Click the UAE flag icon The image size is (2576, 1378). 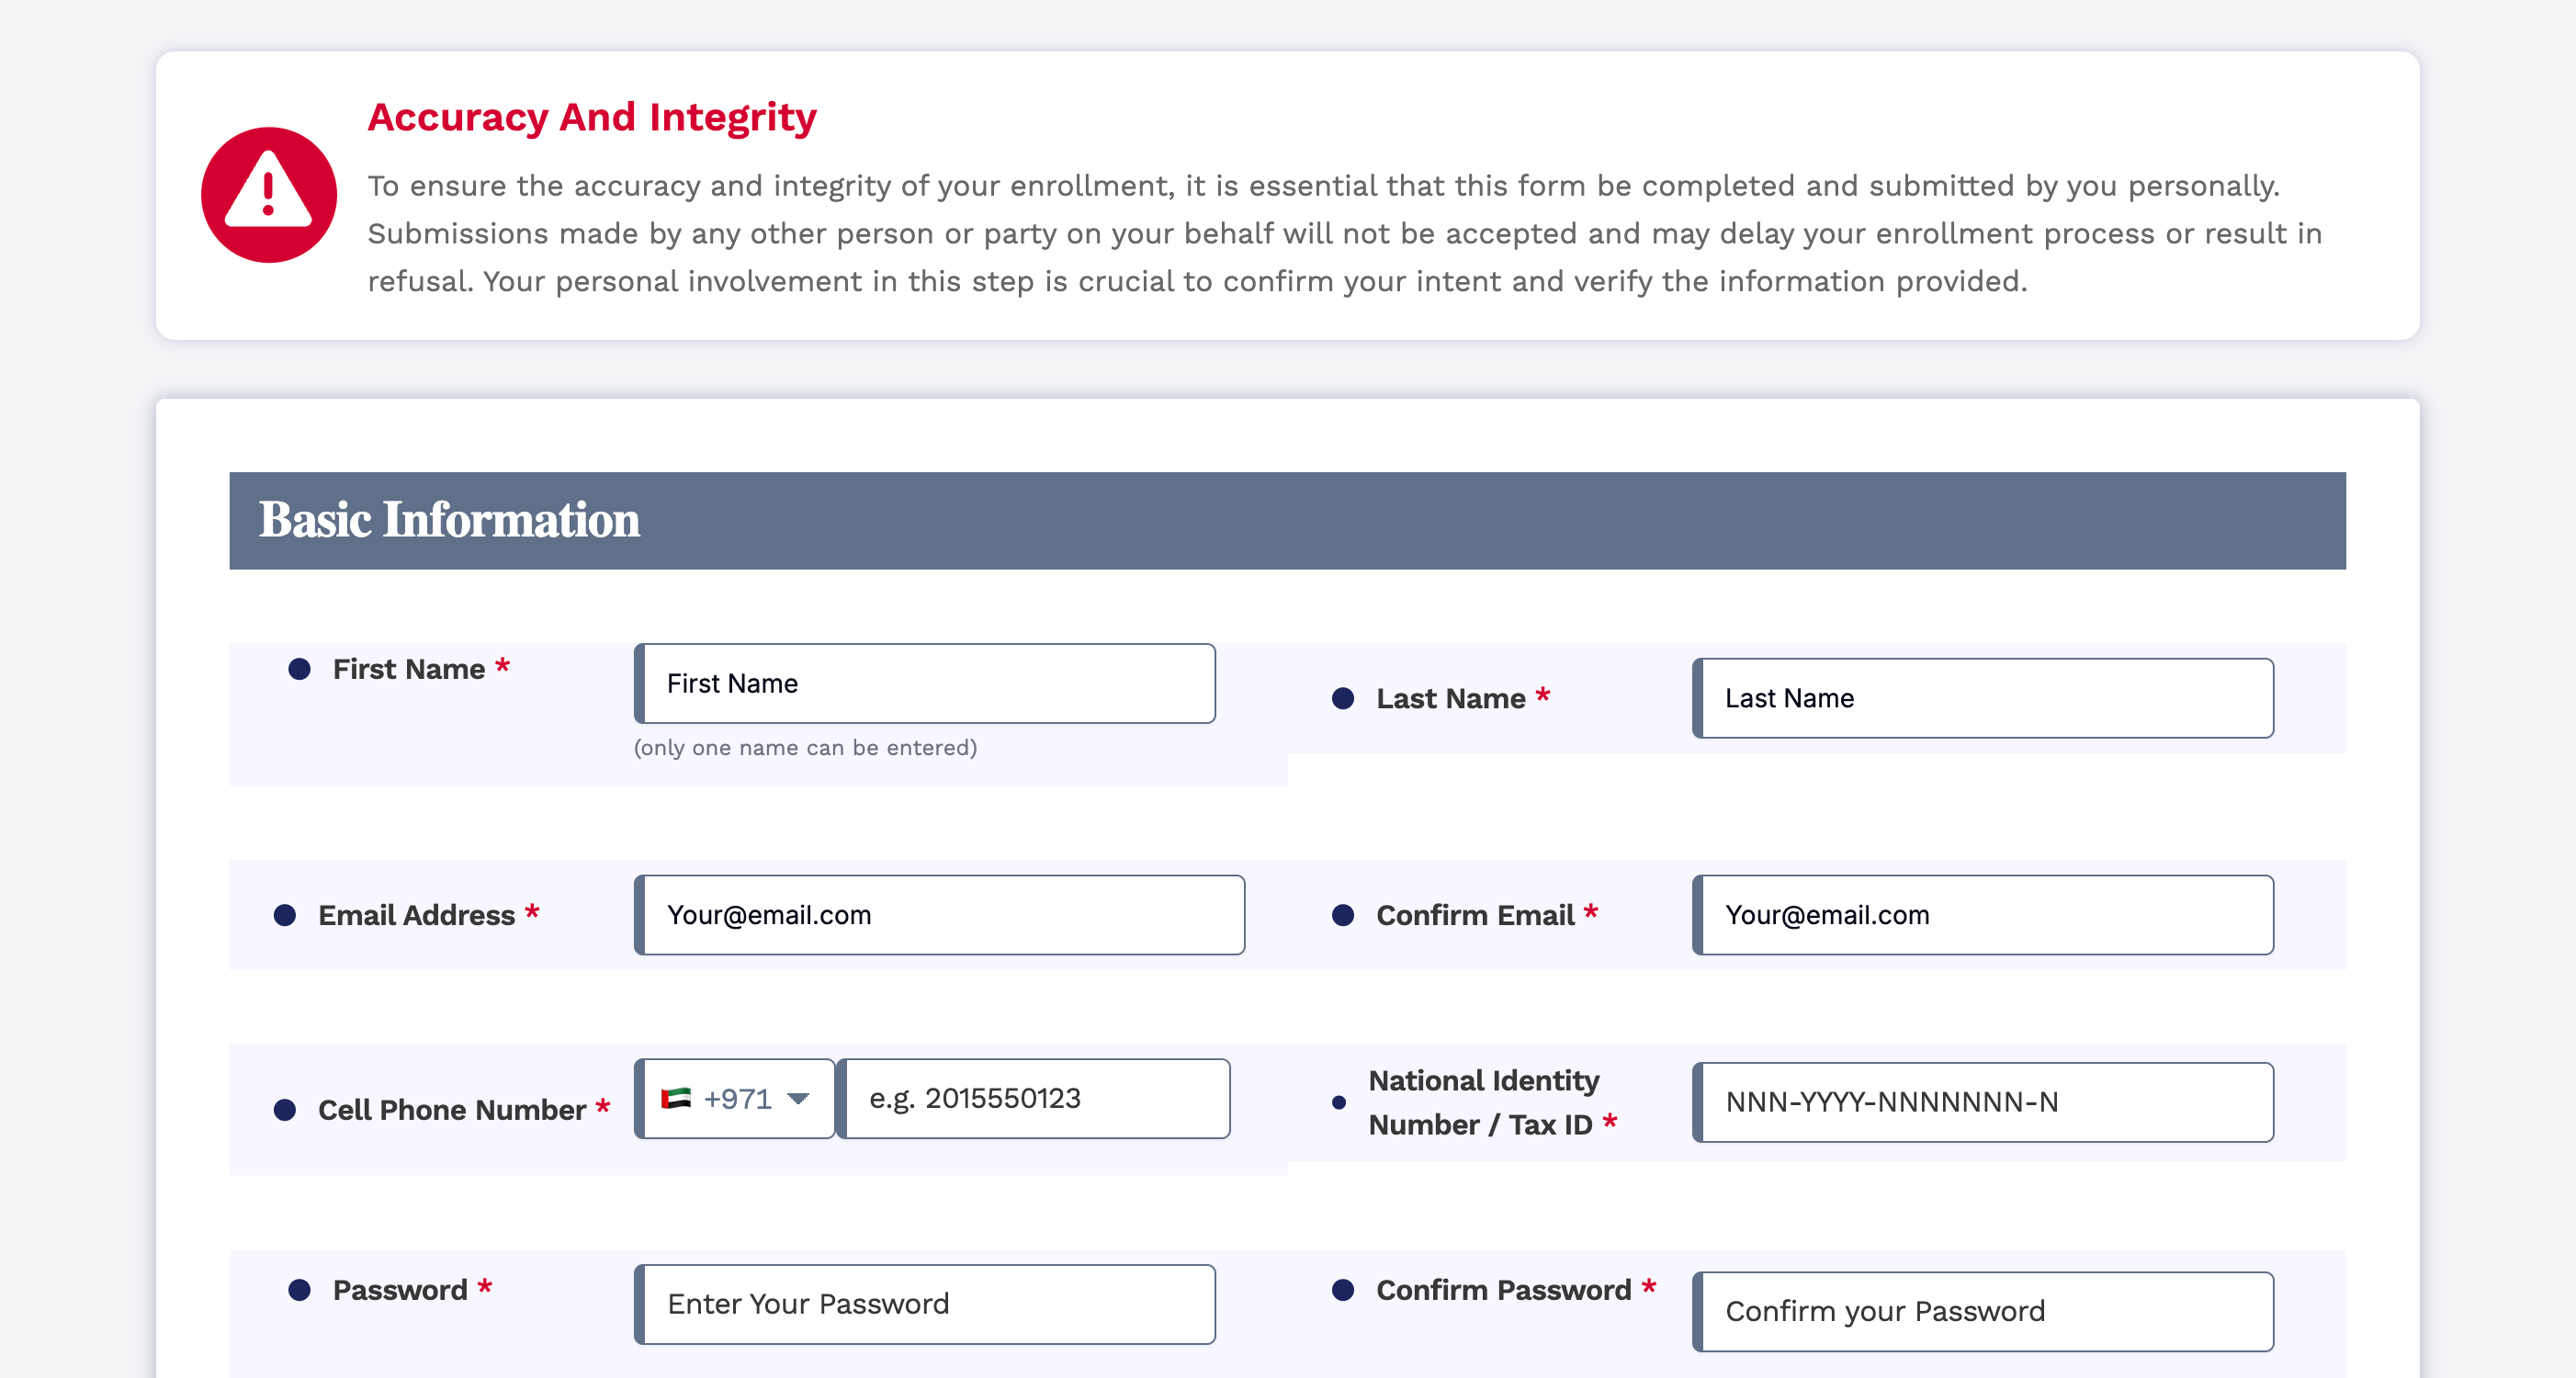click(x=676, y=1098)
